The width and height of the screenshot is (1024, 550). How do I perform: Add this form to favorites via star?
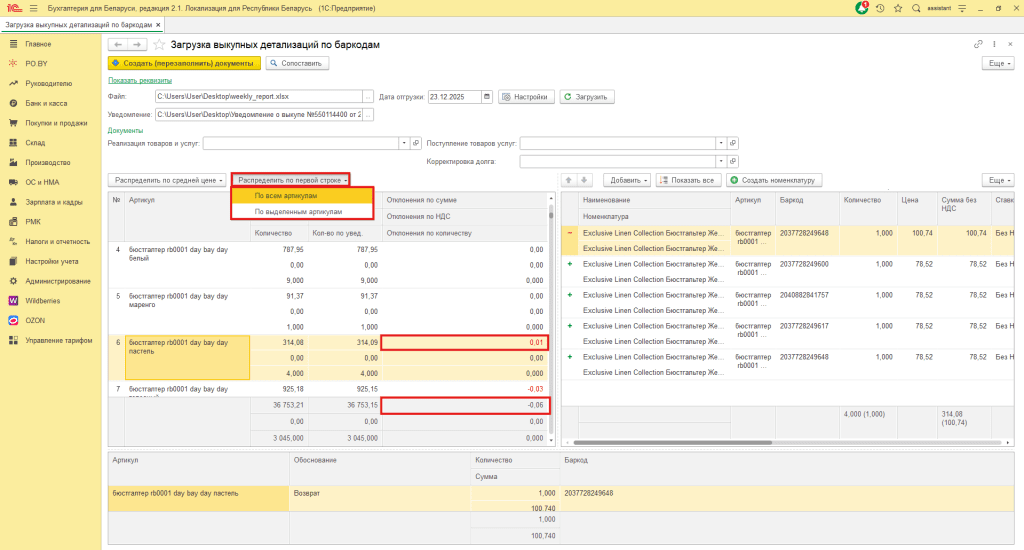point(159,45)
